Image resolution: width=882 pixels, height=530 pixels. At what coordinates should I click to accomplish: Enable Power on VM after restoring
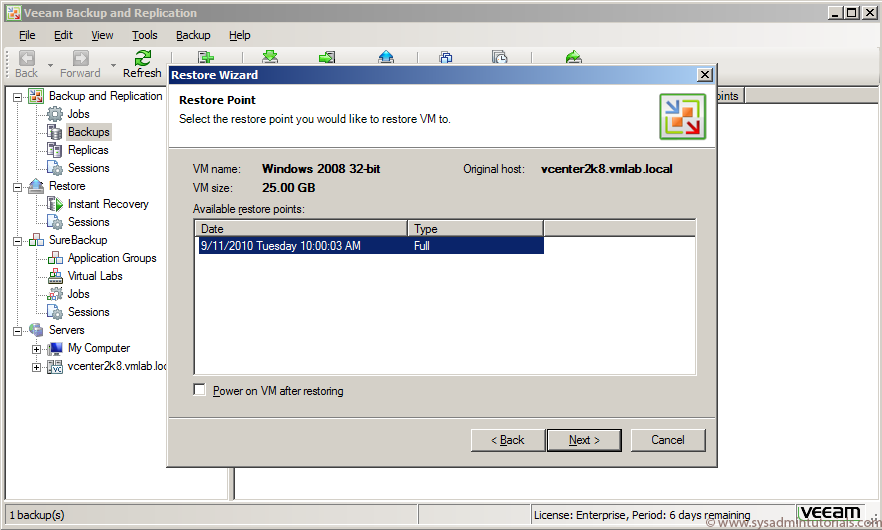click(x=200, y=390)
